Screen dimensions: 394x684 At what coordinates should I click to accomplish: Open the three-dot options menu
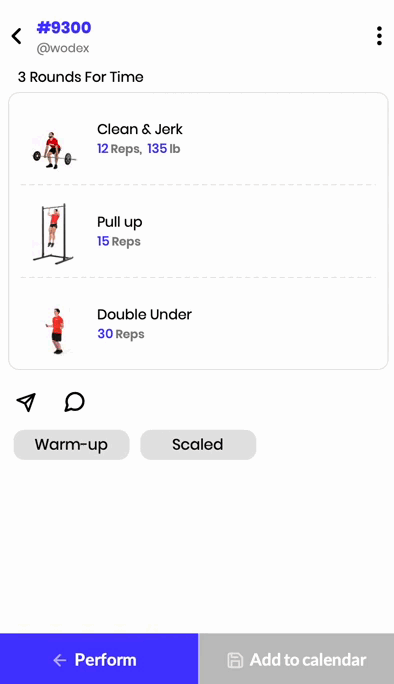(x=379, y=36)
